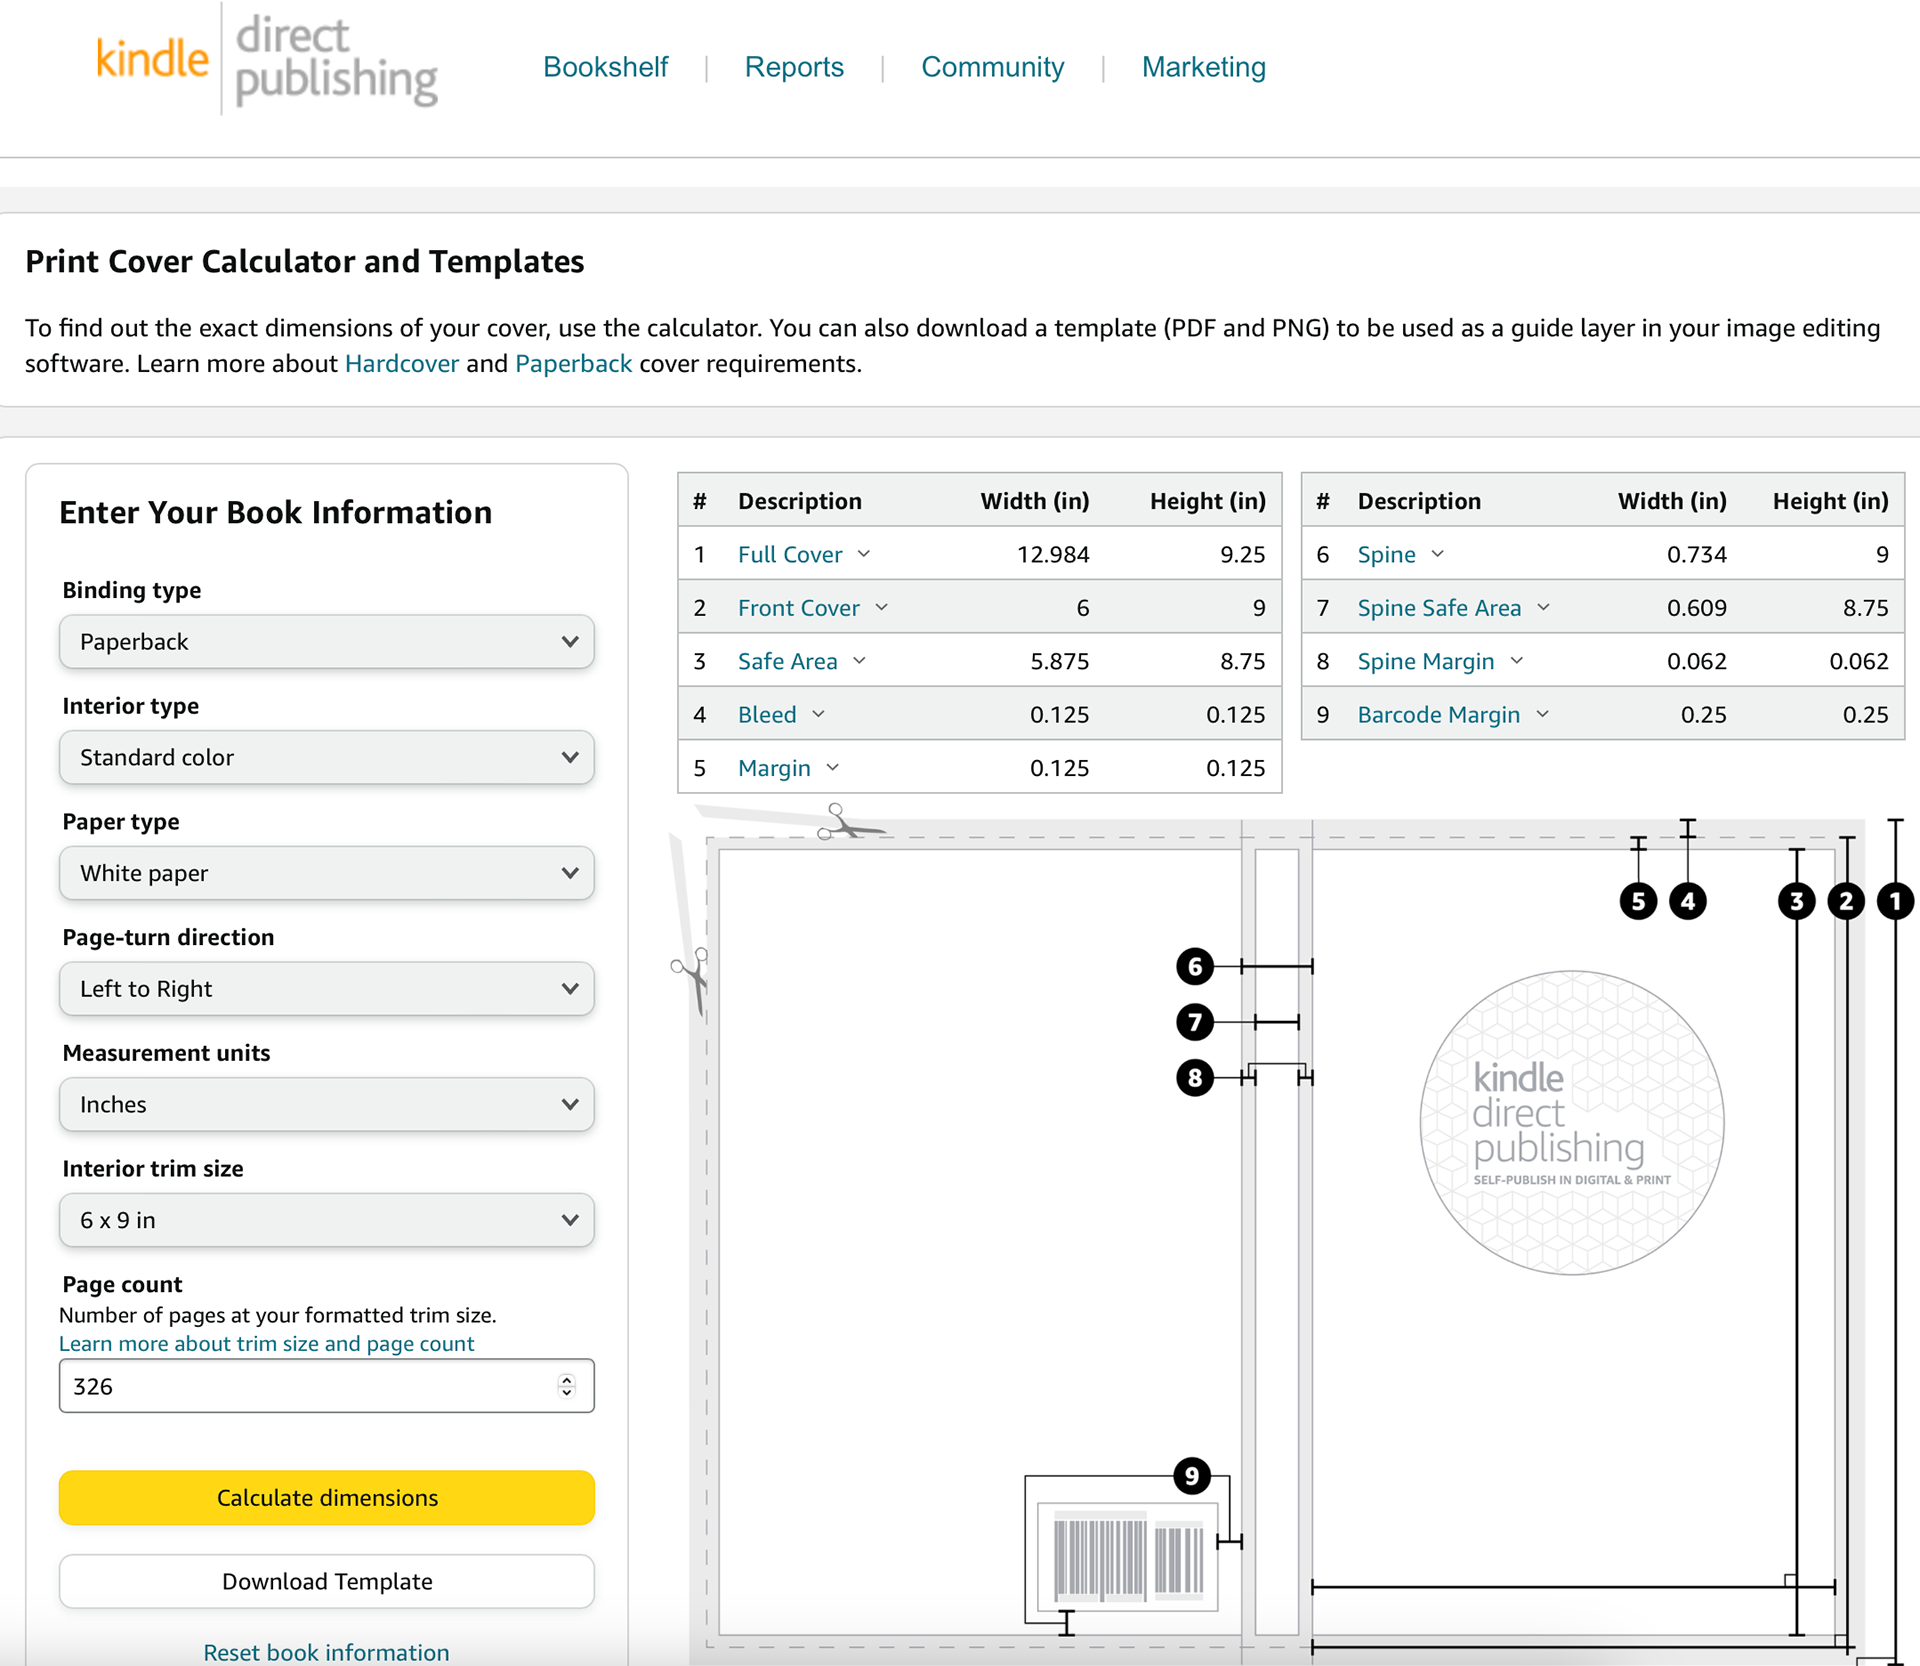Open the Measurement units dropdown
This screenshot has width=1920, height=1666.
pyautogui.click(x=327, y=1104)
